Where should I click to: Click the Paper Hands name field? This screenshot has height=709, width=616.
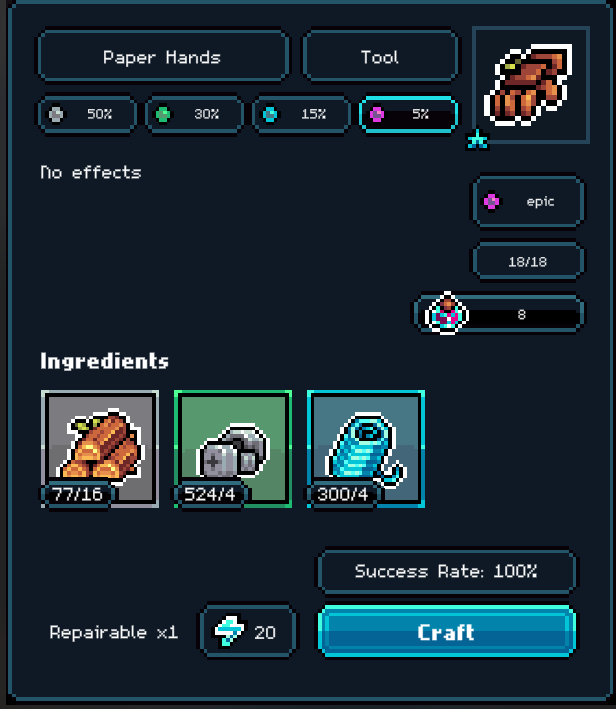(163, 56)
